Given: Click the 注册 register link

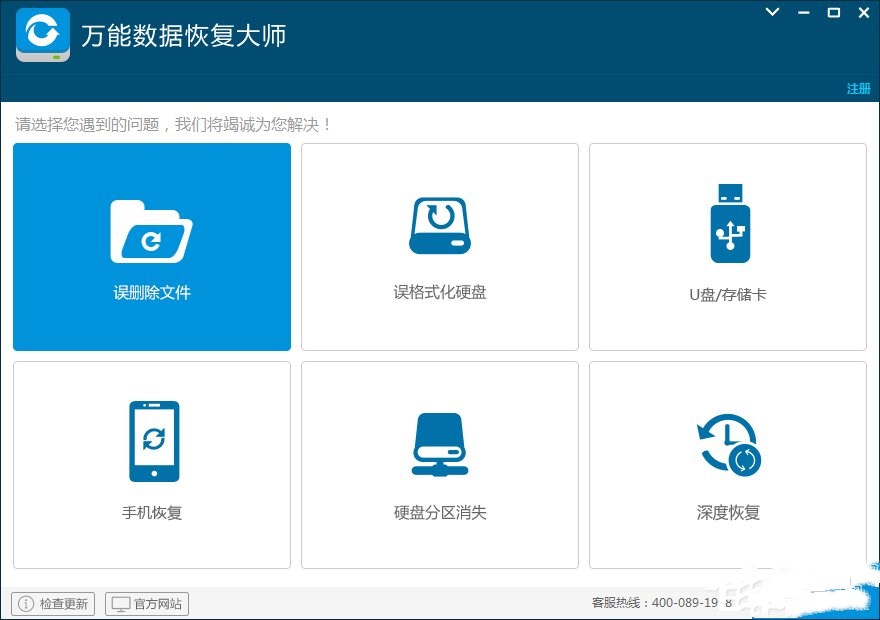Looking at the screenshot, I should click(x=858, y=89).
